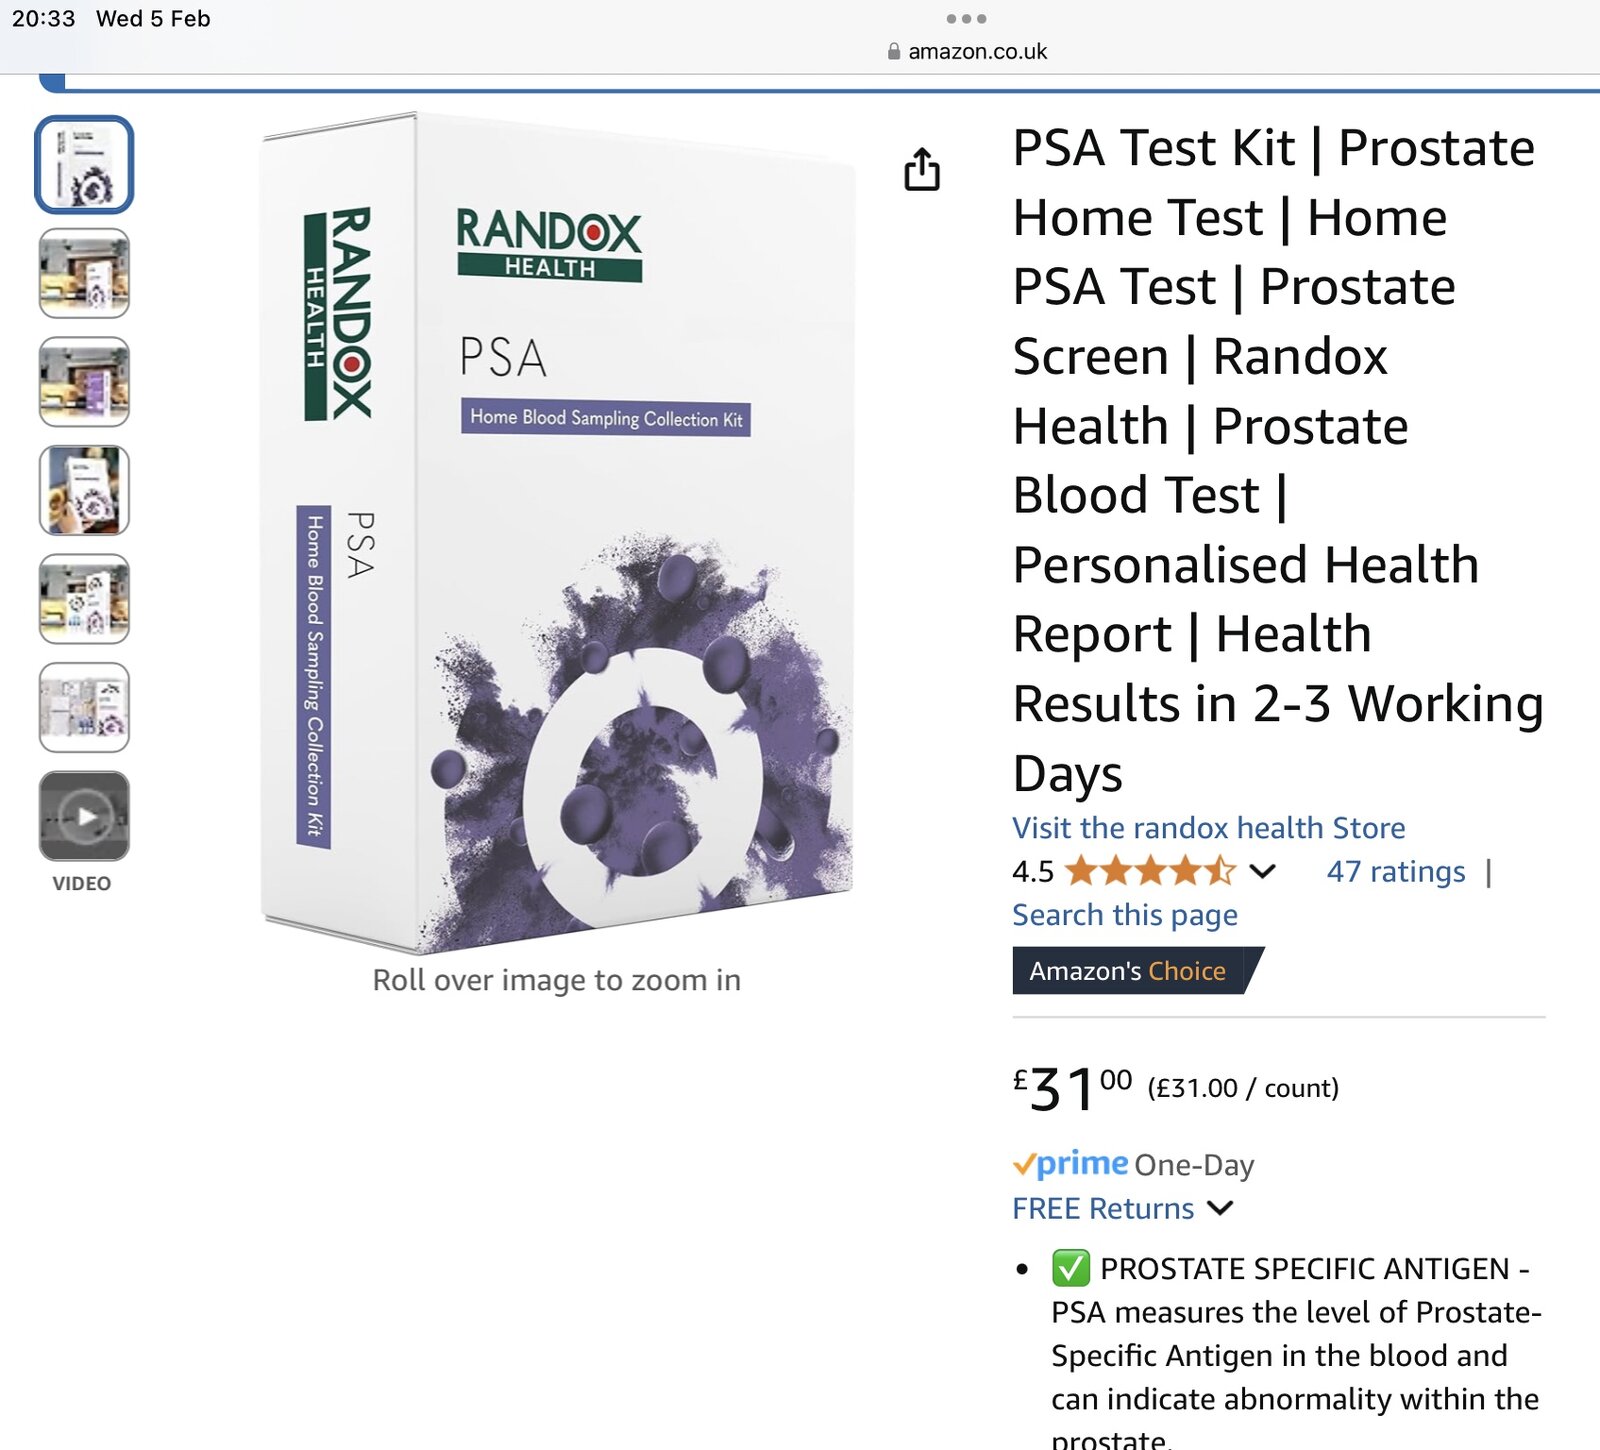Tap the share icon beside product image

pos(922,169)
